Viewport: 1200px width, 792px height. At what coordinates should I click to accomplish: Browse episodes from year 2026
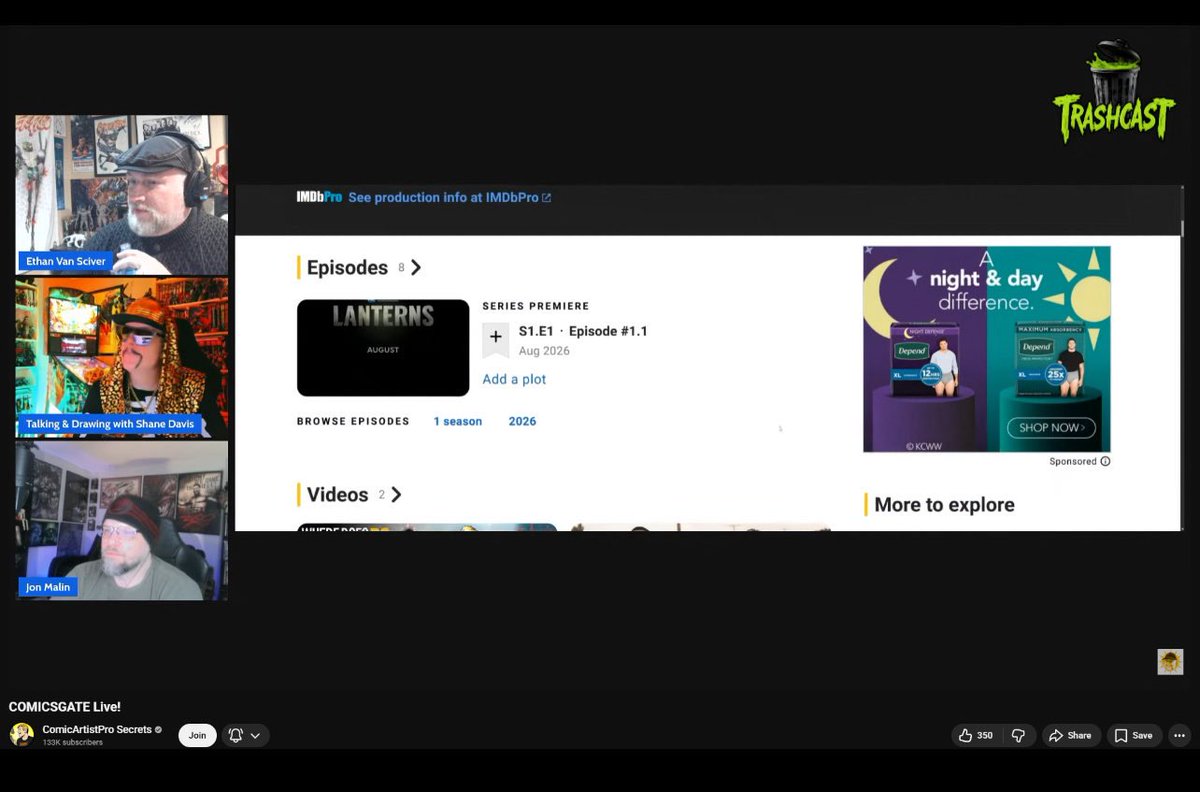522,422
